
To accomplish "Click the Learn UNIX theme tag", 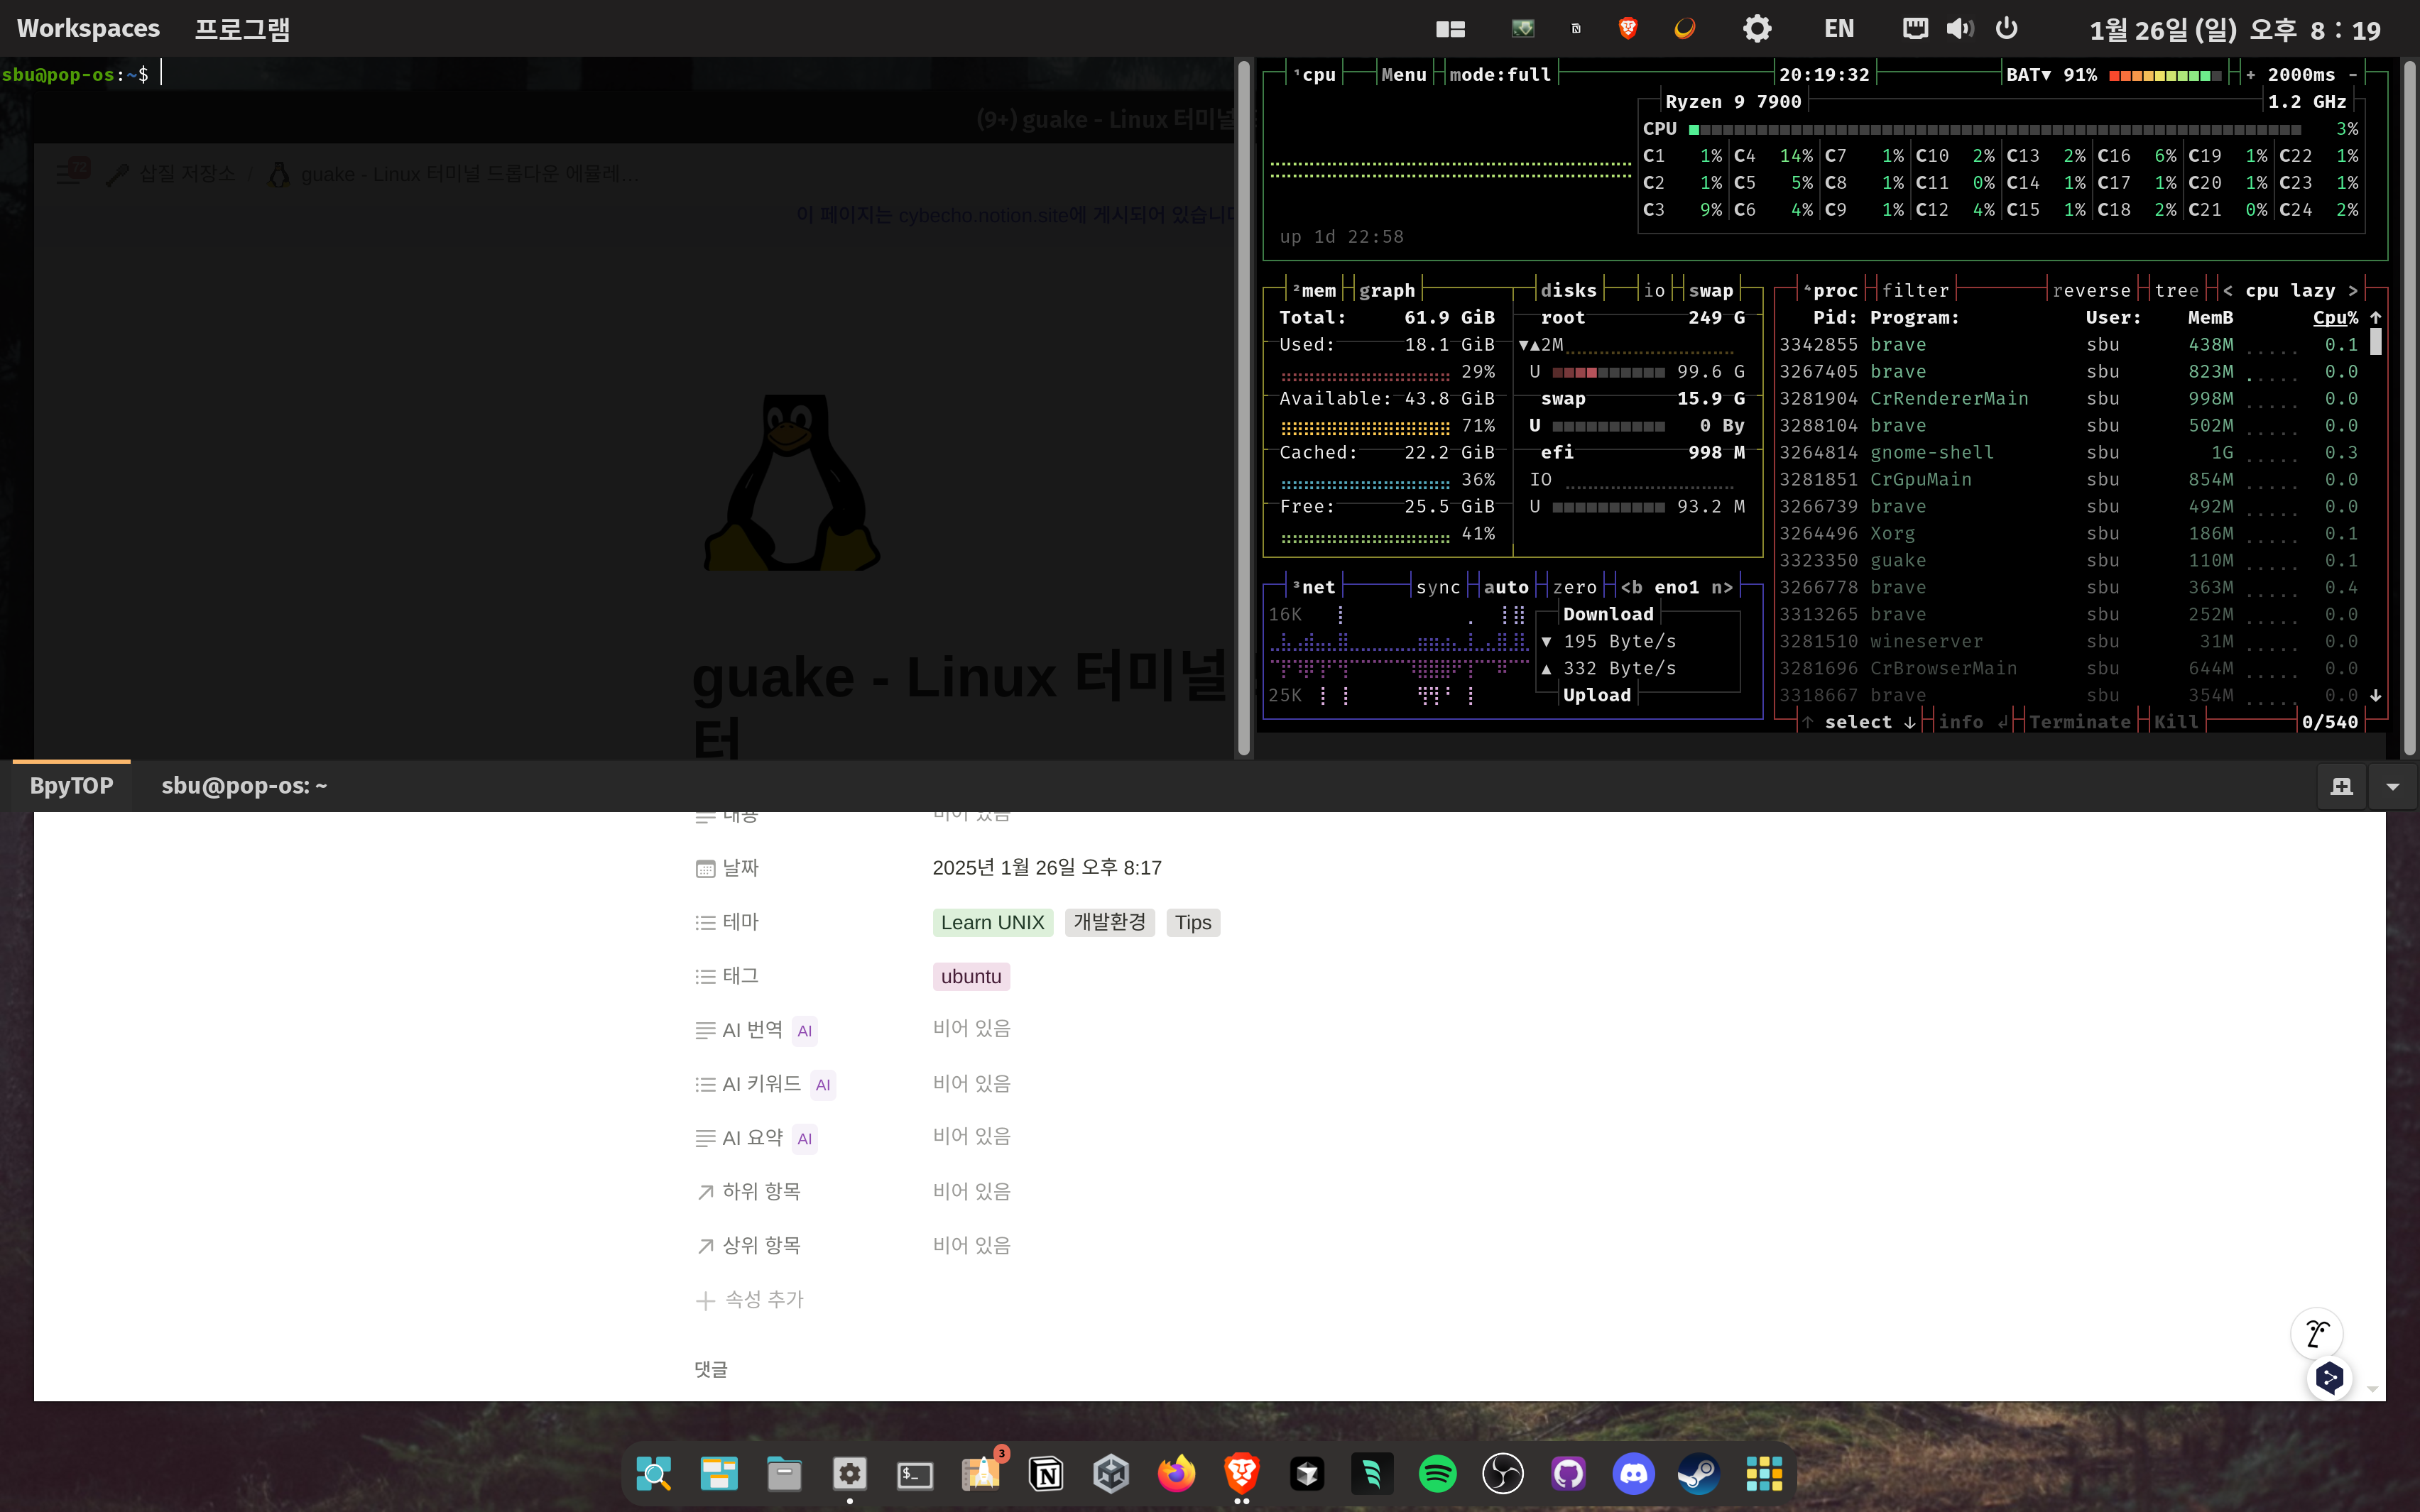I will click(992, 922).
